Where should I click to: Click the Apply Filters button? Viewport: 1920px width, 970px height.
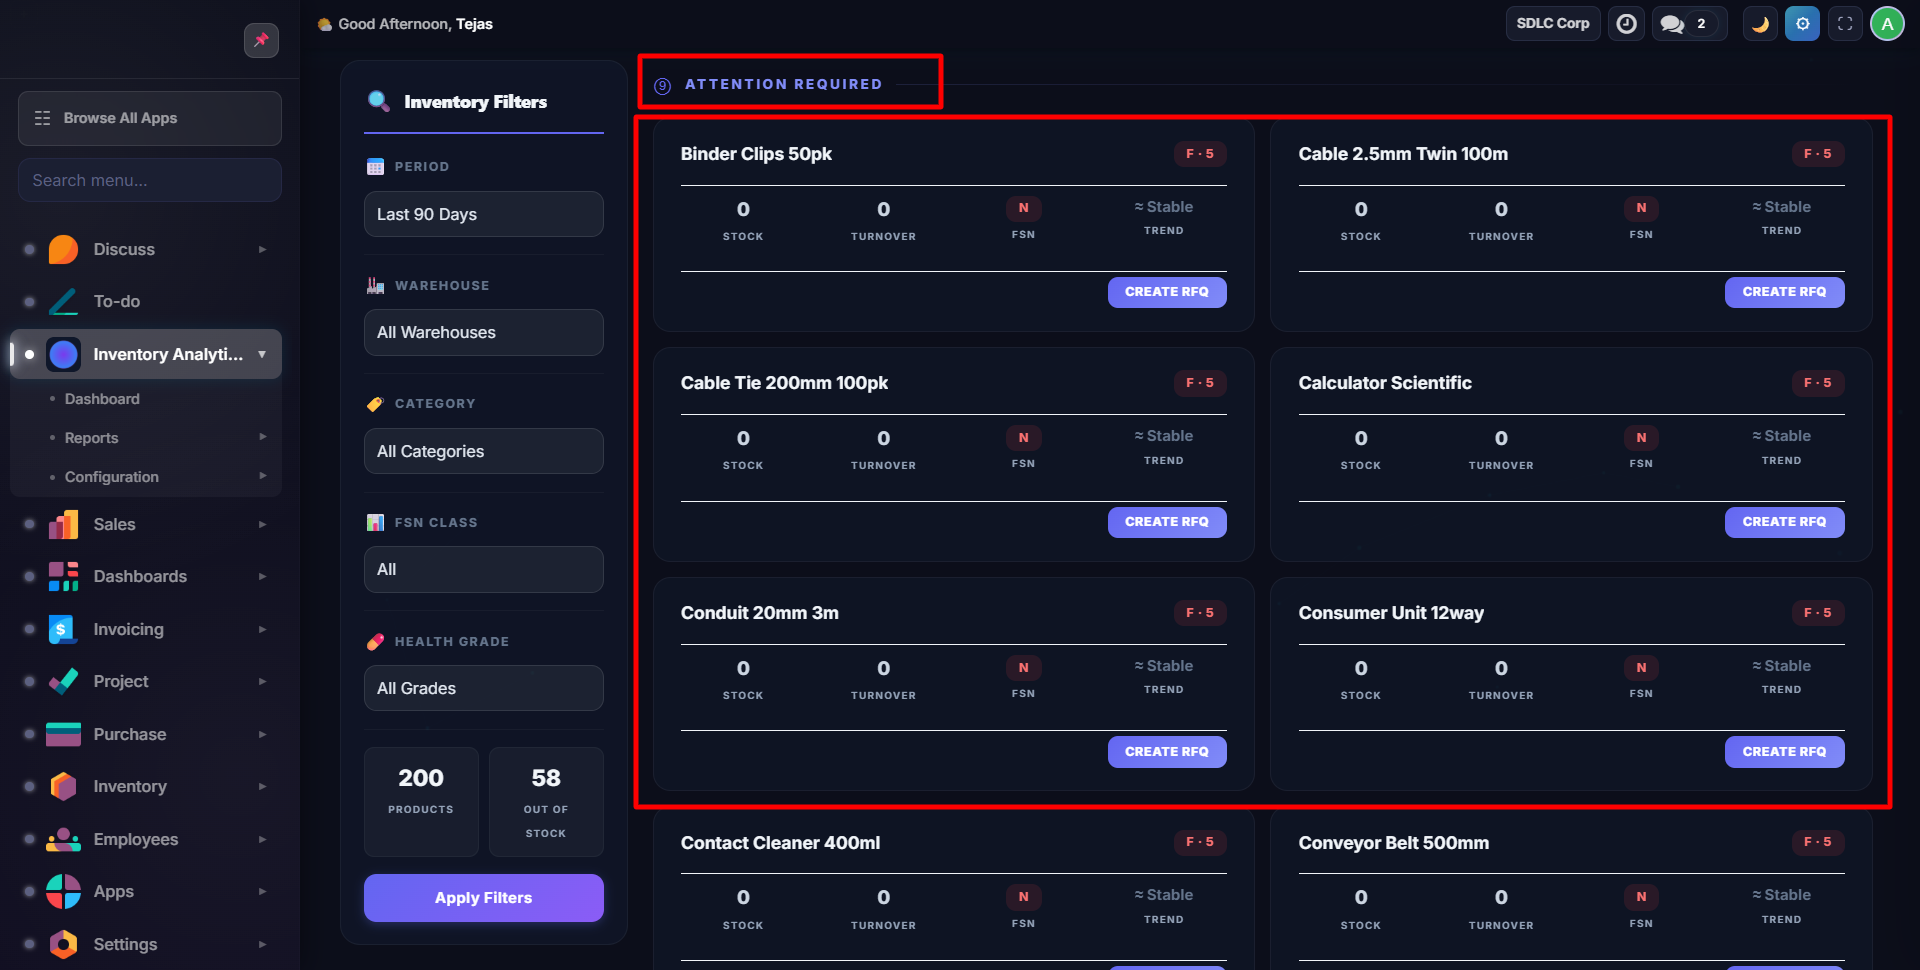[483, 898]
